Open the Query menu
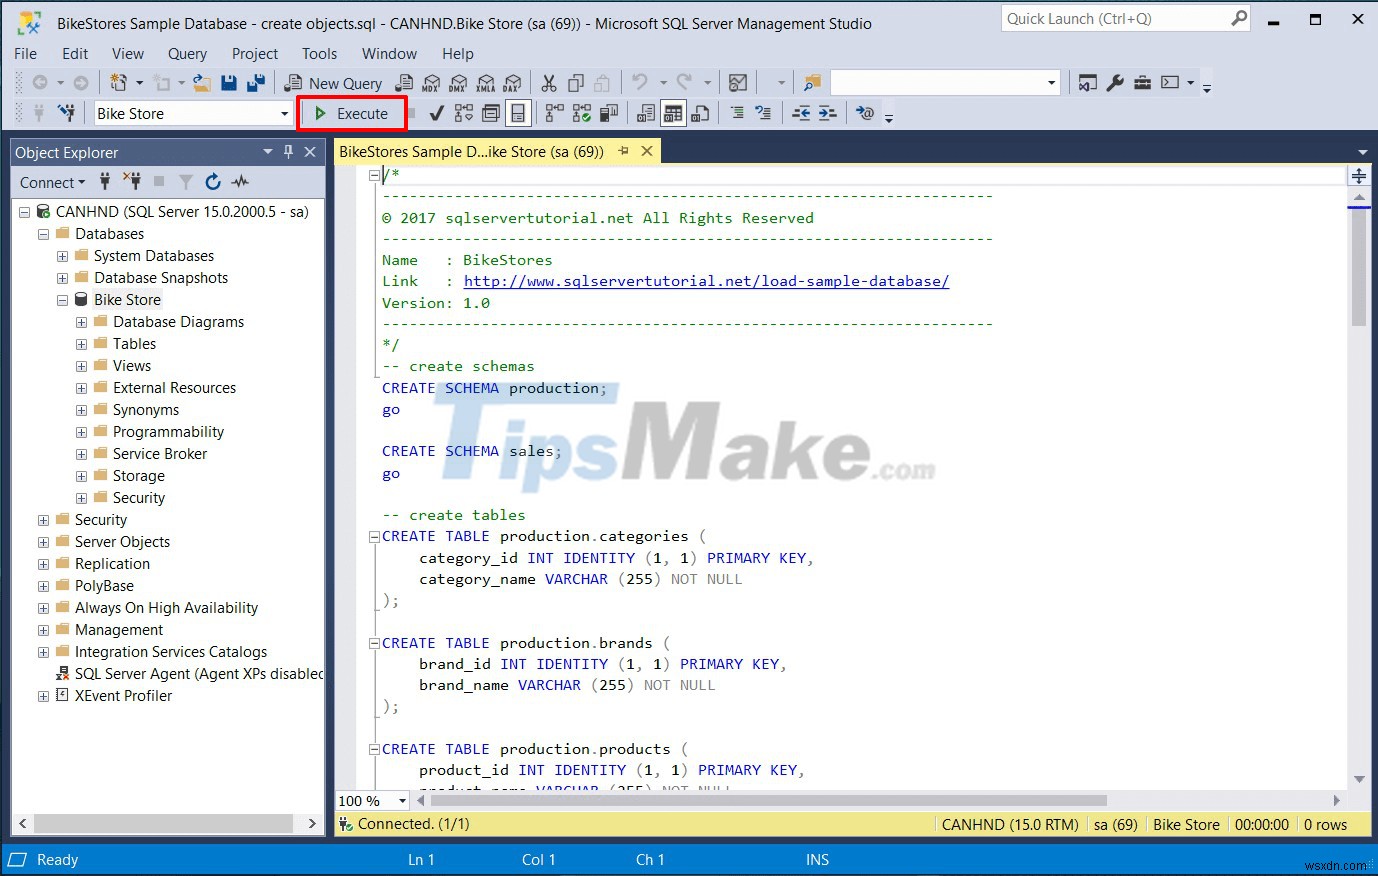 tap(188, 53)
